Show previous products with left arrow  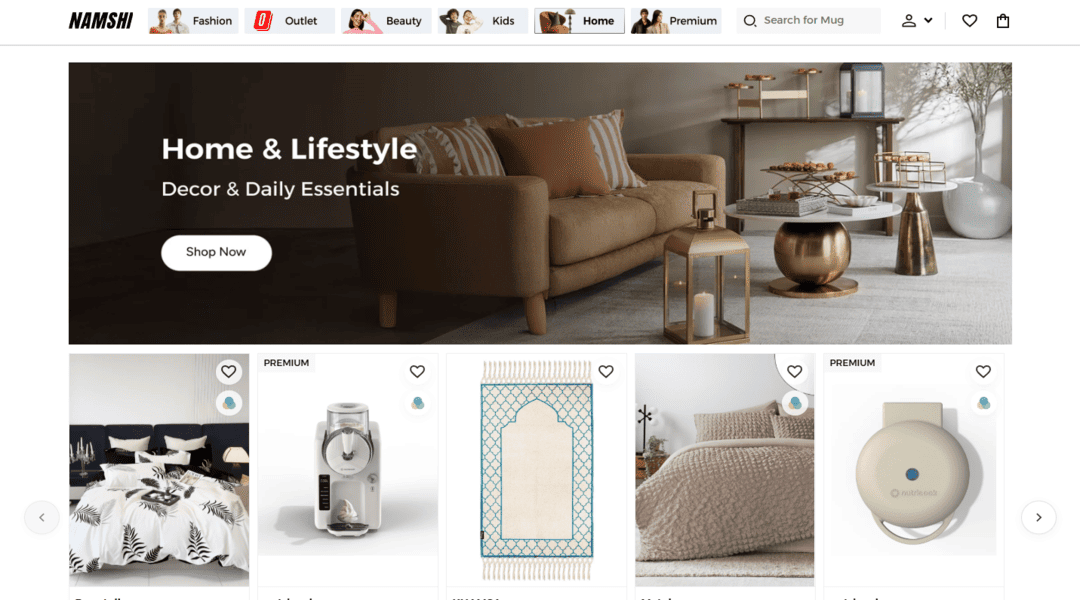42,517
